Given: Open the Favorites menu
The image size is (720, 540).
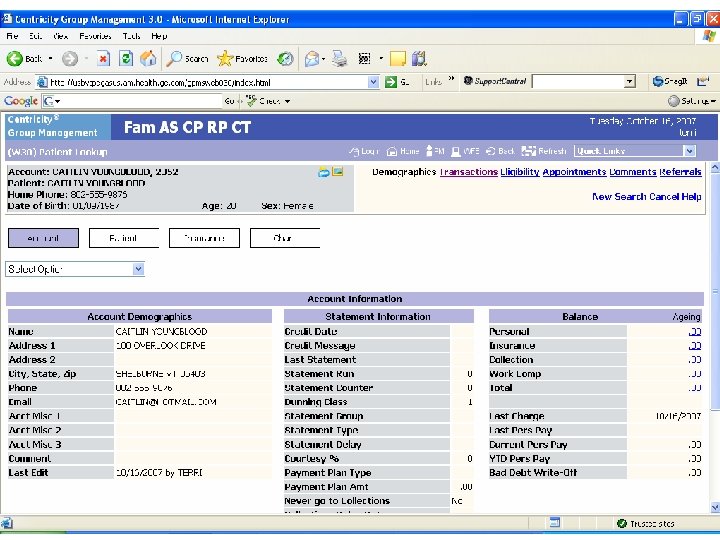Looking at the screenshot, I should (x=95, y=36).
